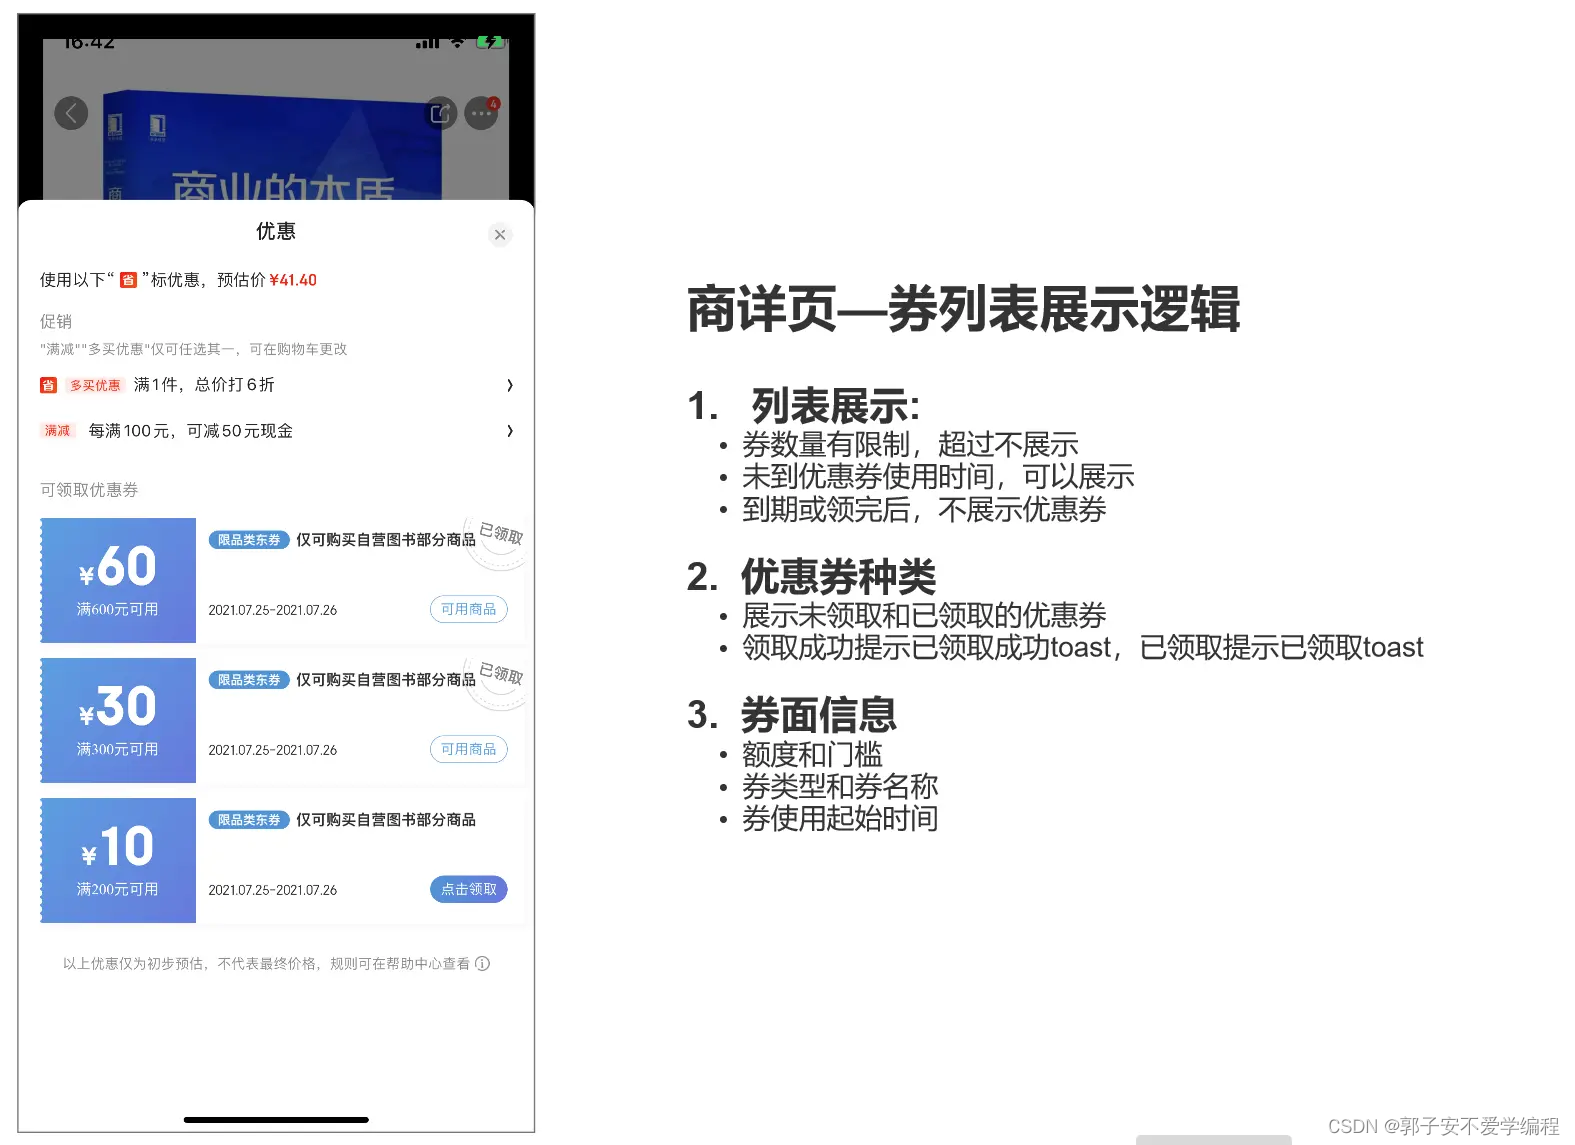1575x1145 pixels.
Task: Click the heading 2. 优惠券种类
Action: point(811,577)
